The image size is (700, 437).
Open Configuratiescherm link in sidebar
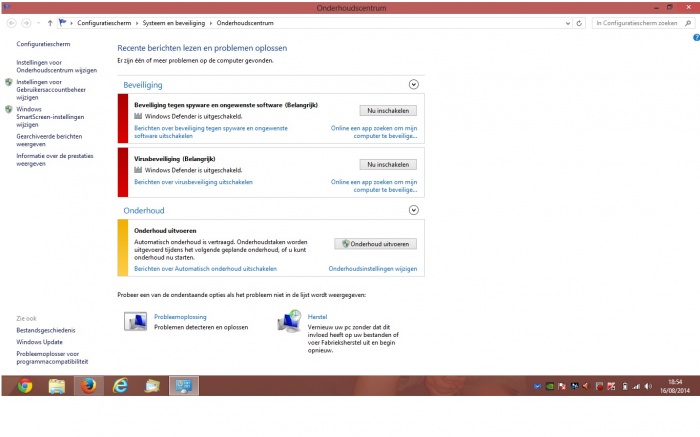point(43,44)
